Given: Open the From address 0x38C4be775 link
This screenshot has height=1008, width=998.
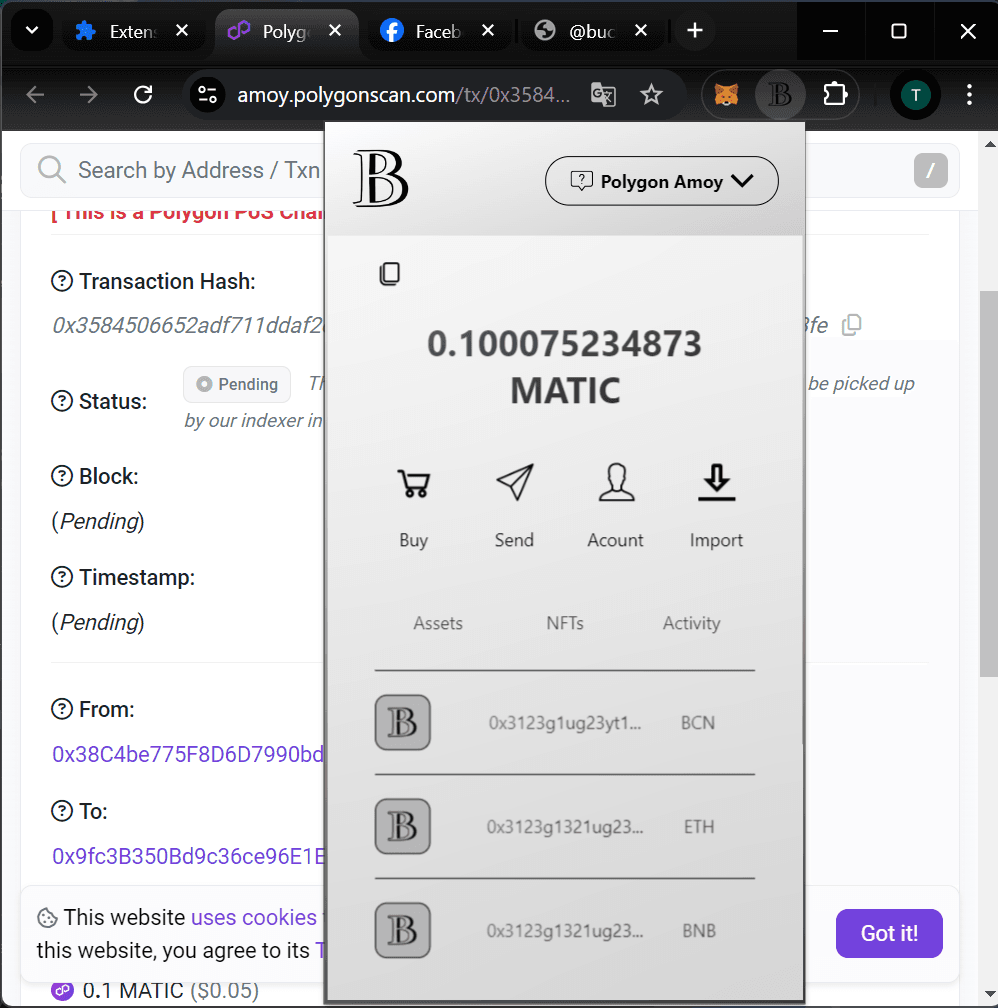Looking at the screenshot, I should [188, 754].
